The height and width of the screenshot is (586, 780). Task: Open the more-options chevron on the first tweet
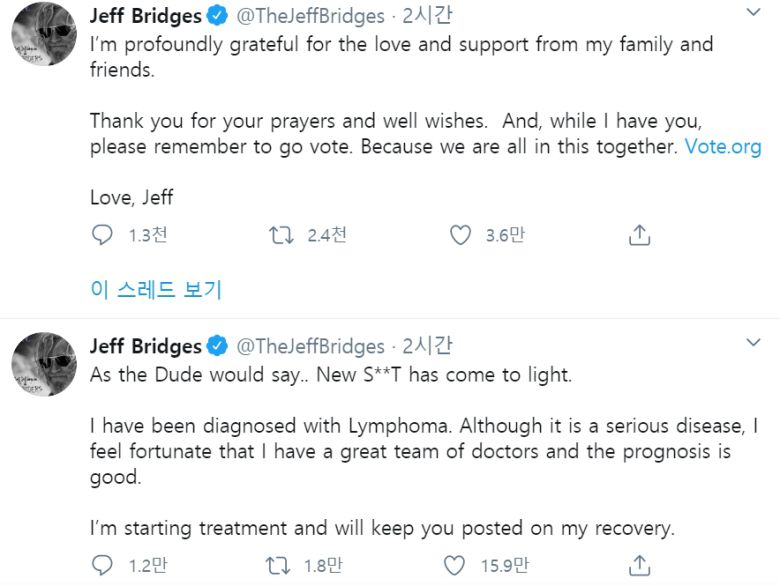[x=754, y=13]
